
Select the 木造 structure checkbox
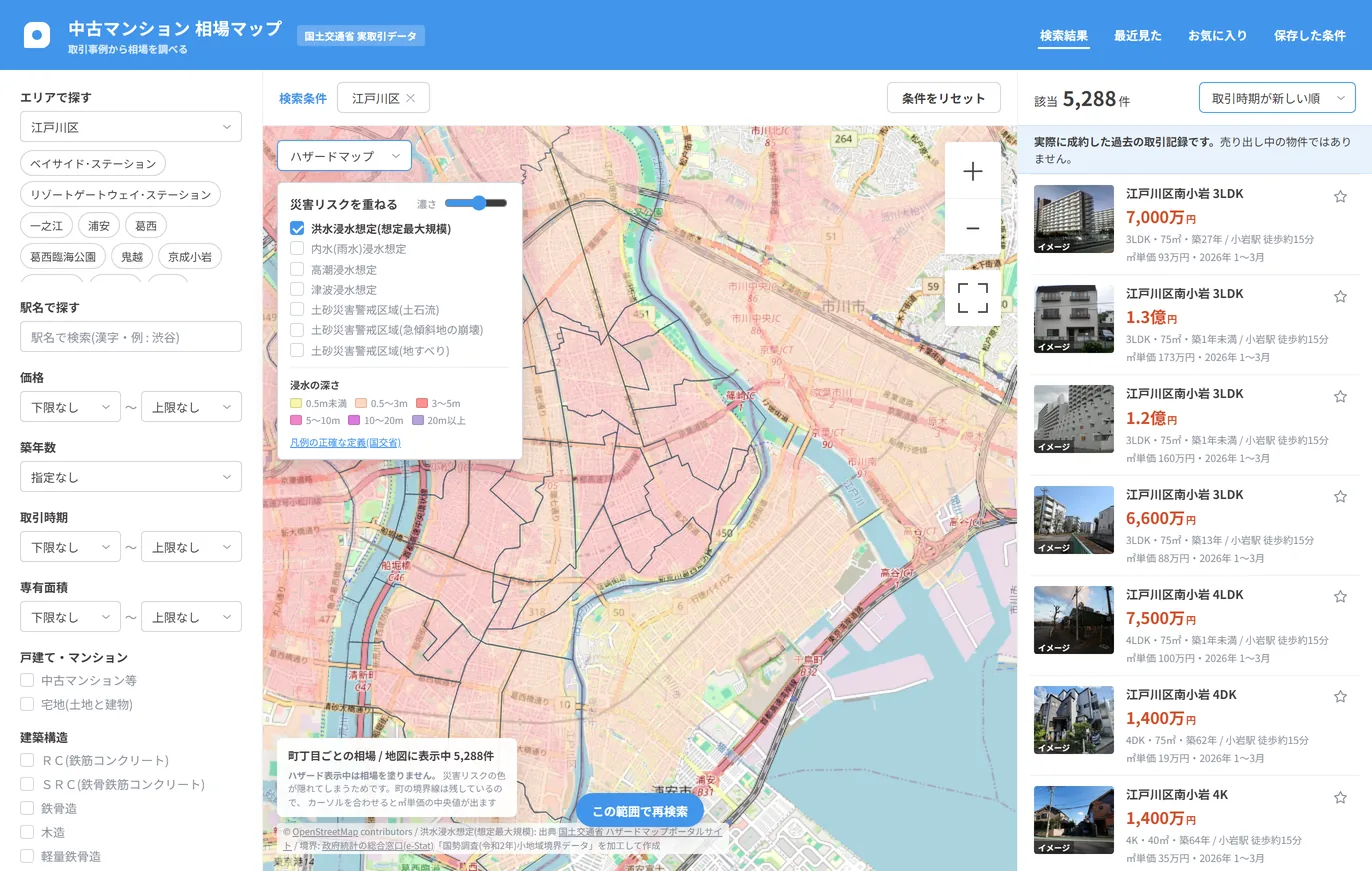[x=28, y=832]
